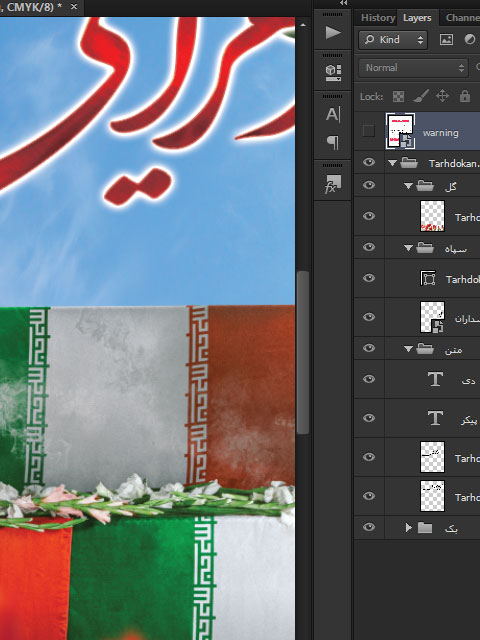Click the lock transparent pixels icon
Image resolution: width=480 pixels, height=640 pixels.
(x=398, y=96)
